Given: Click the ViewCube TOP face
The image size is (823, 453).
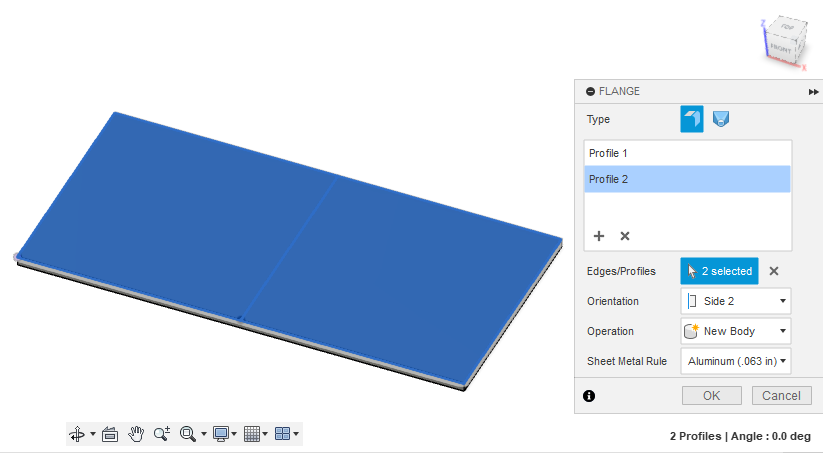Looking at the screenshot, I should pyautogui.click(x=787, y=27).
